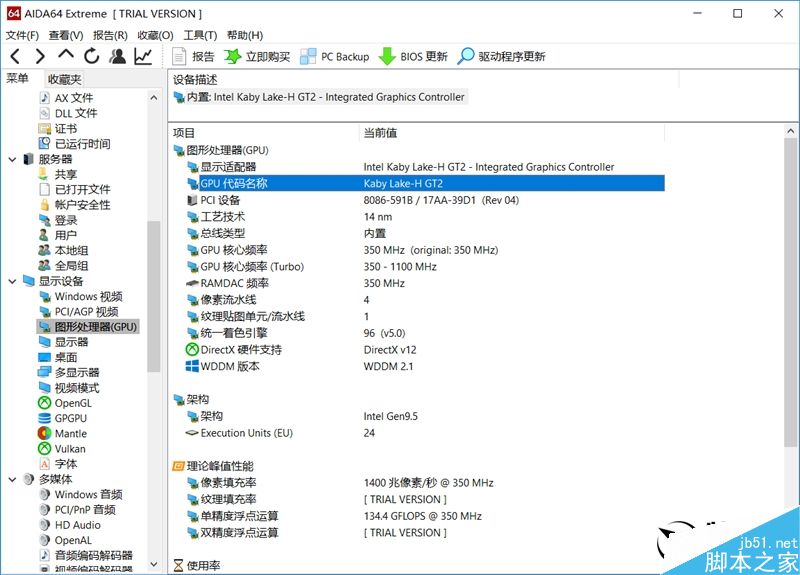Open PC Backup from toolbar
Screen dimensions: 800x575
point(335,57)
